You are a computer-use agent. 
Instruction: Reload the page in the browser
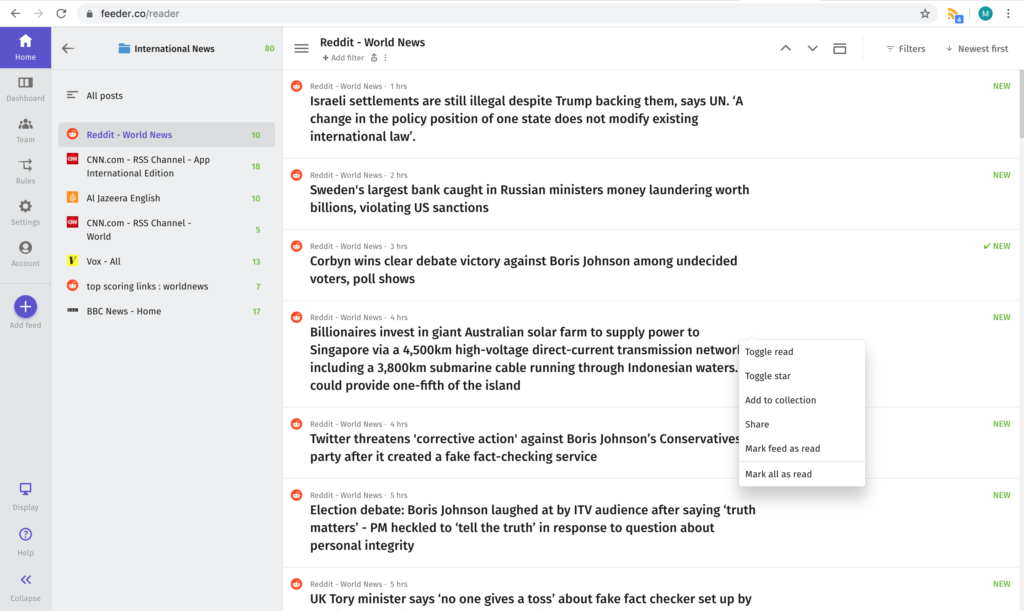61,13
